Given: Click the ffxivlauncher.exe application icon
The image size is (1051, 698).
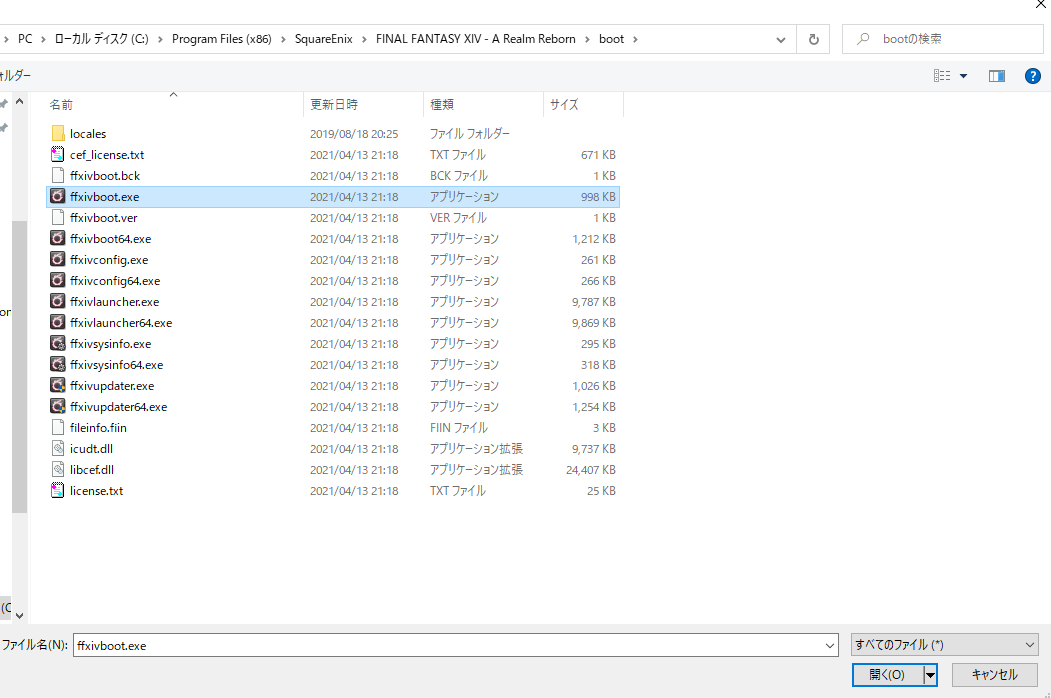Looking at the screenshot, I should [x=58, y=301].
